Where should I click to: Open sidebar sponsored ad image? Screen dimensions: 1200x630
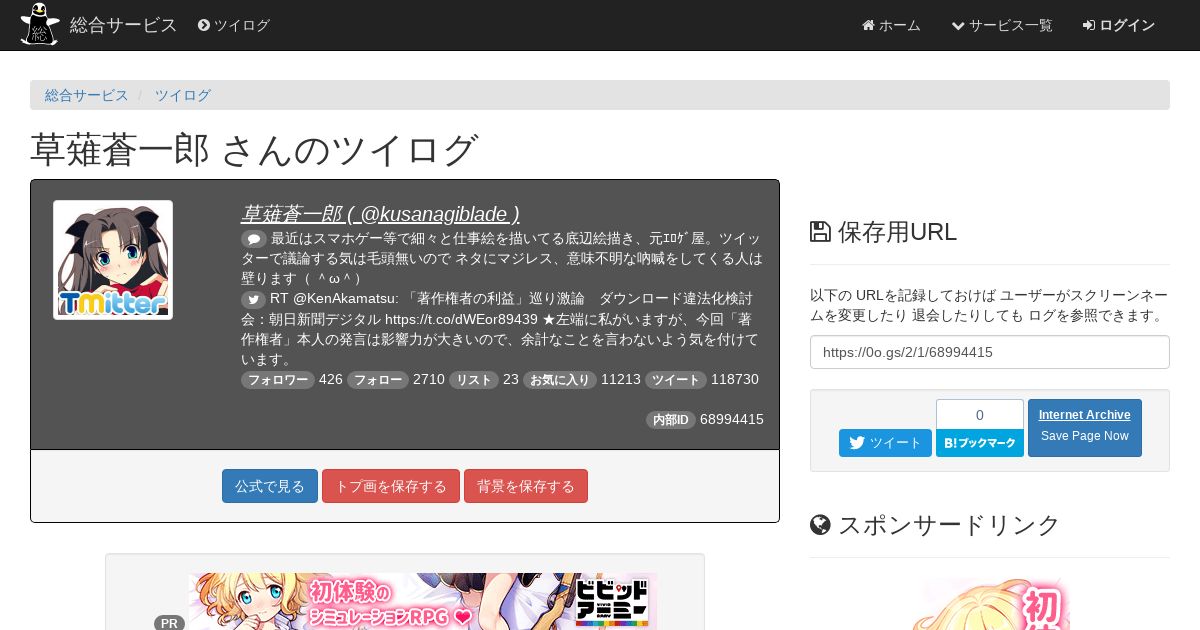[990, 603]
